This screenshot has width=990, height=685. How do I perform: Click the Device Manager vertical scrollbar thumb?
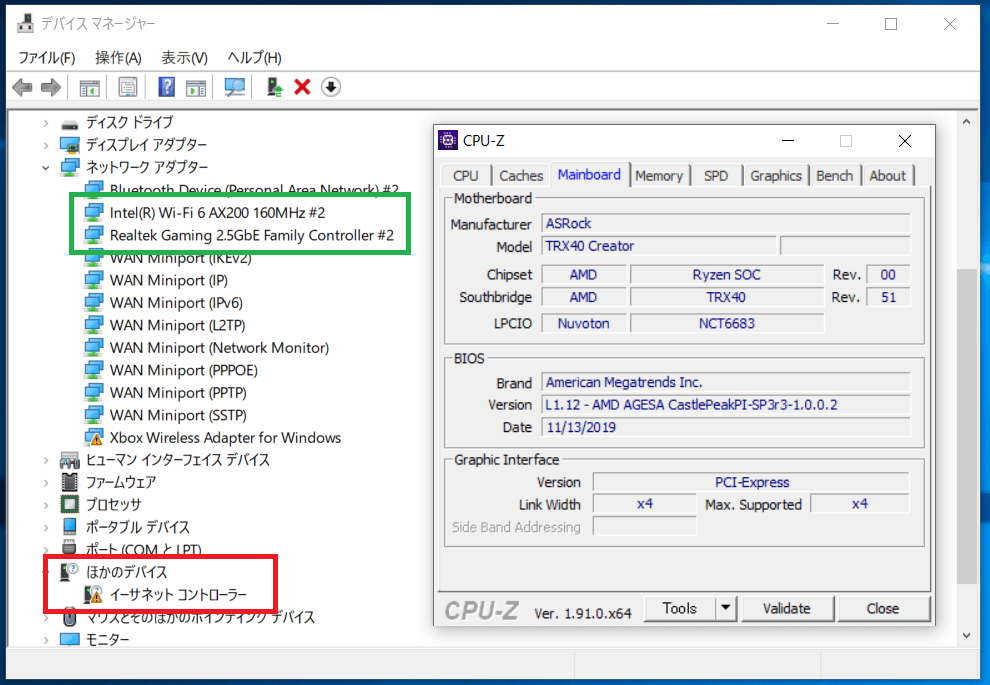[967, 426]
